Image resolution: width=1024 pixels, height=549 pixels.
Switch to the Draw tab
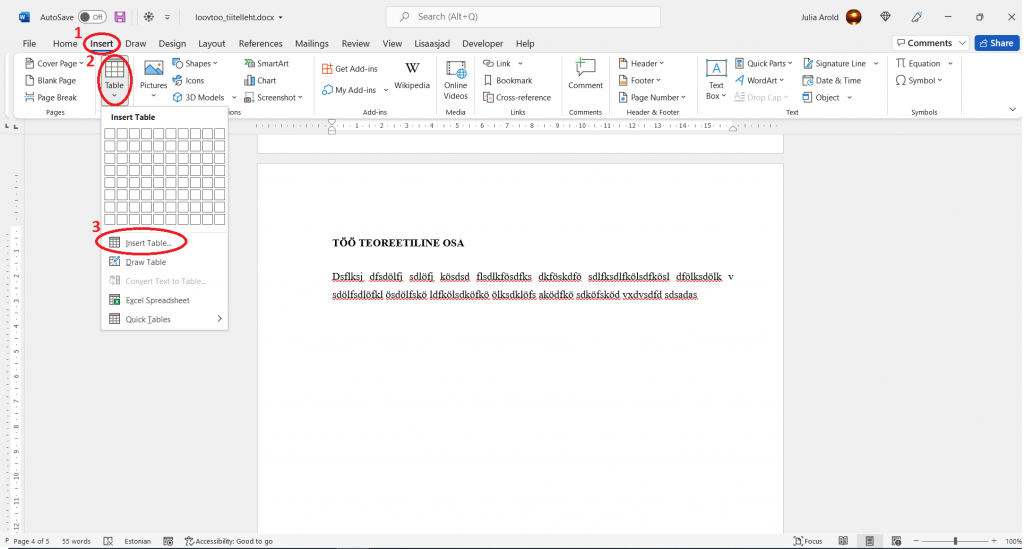136,44
